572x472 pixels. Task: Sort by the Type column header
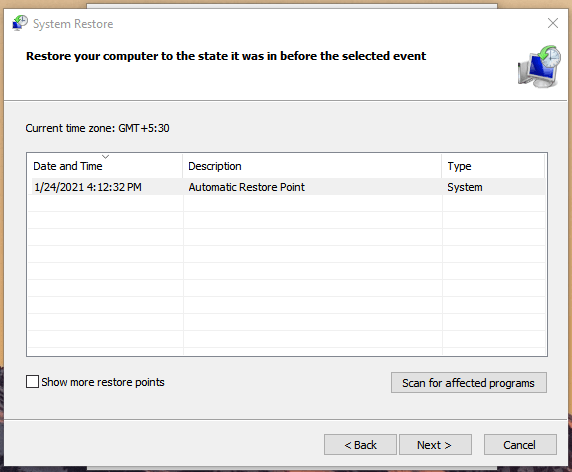click(493, 166)
